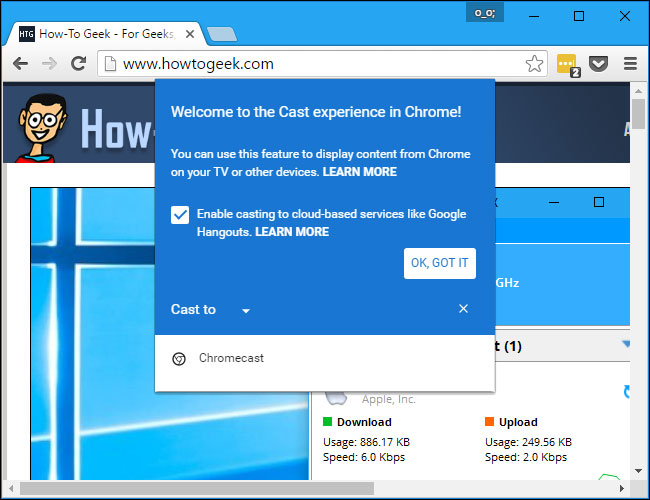
Task: Expand the Cast to dropdown arrow
Action: coord(246,311)
